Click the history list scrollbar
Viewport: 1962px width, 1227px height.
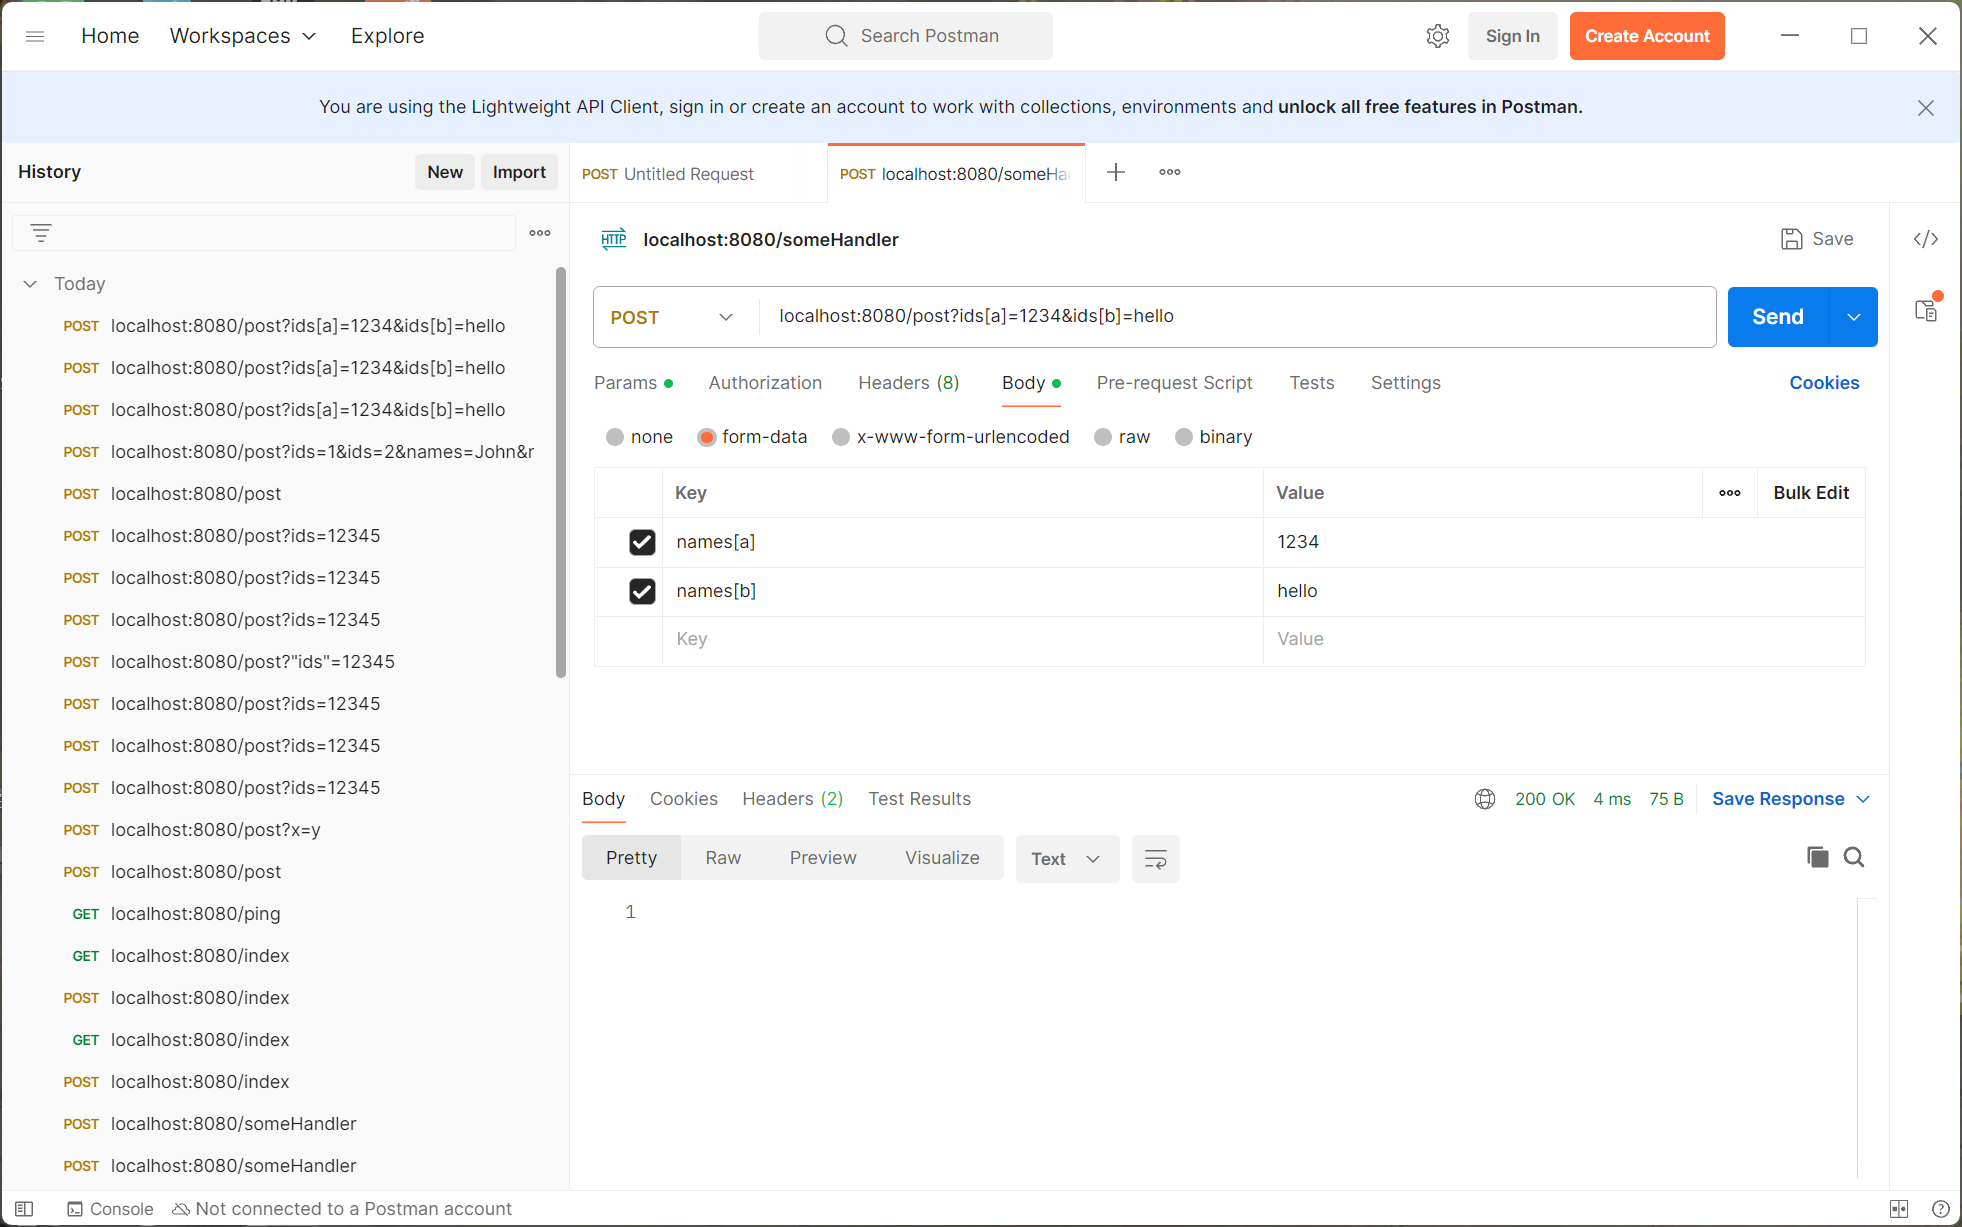tap(561, 472)
